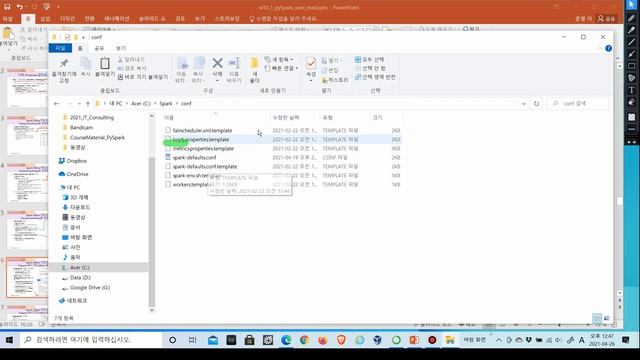Open the PowerPoint Insert ribbon tab
This screenshot has height=360, width=640.
(x=45, y=19)
